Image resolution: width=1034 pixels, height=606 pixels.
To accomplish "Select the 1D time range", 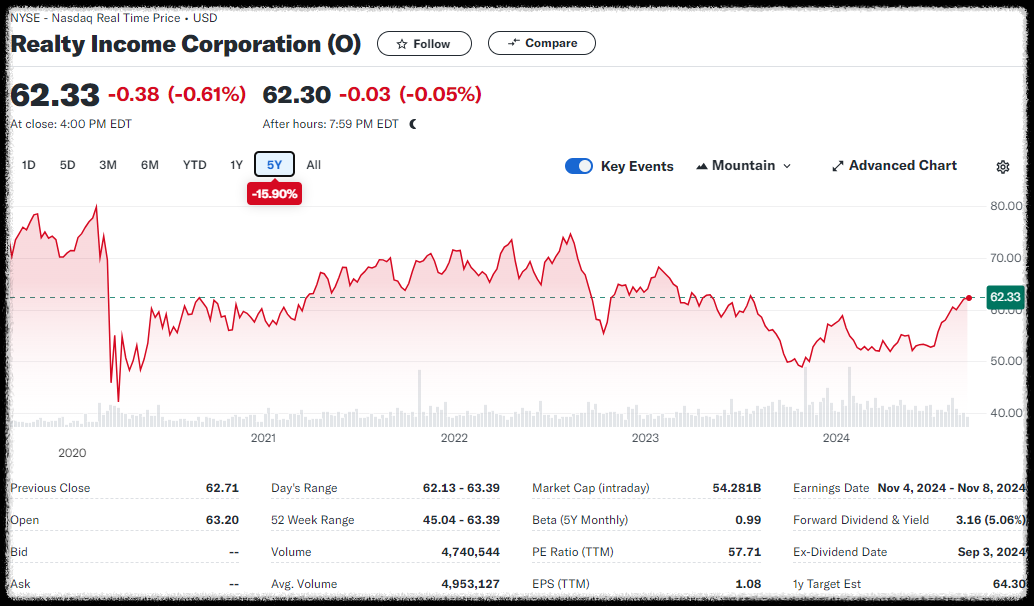I will 28,165.
